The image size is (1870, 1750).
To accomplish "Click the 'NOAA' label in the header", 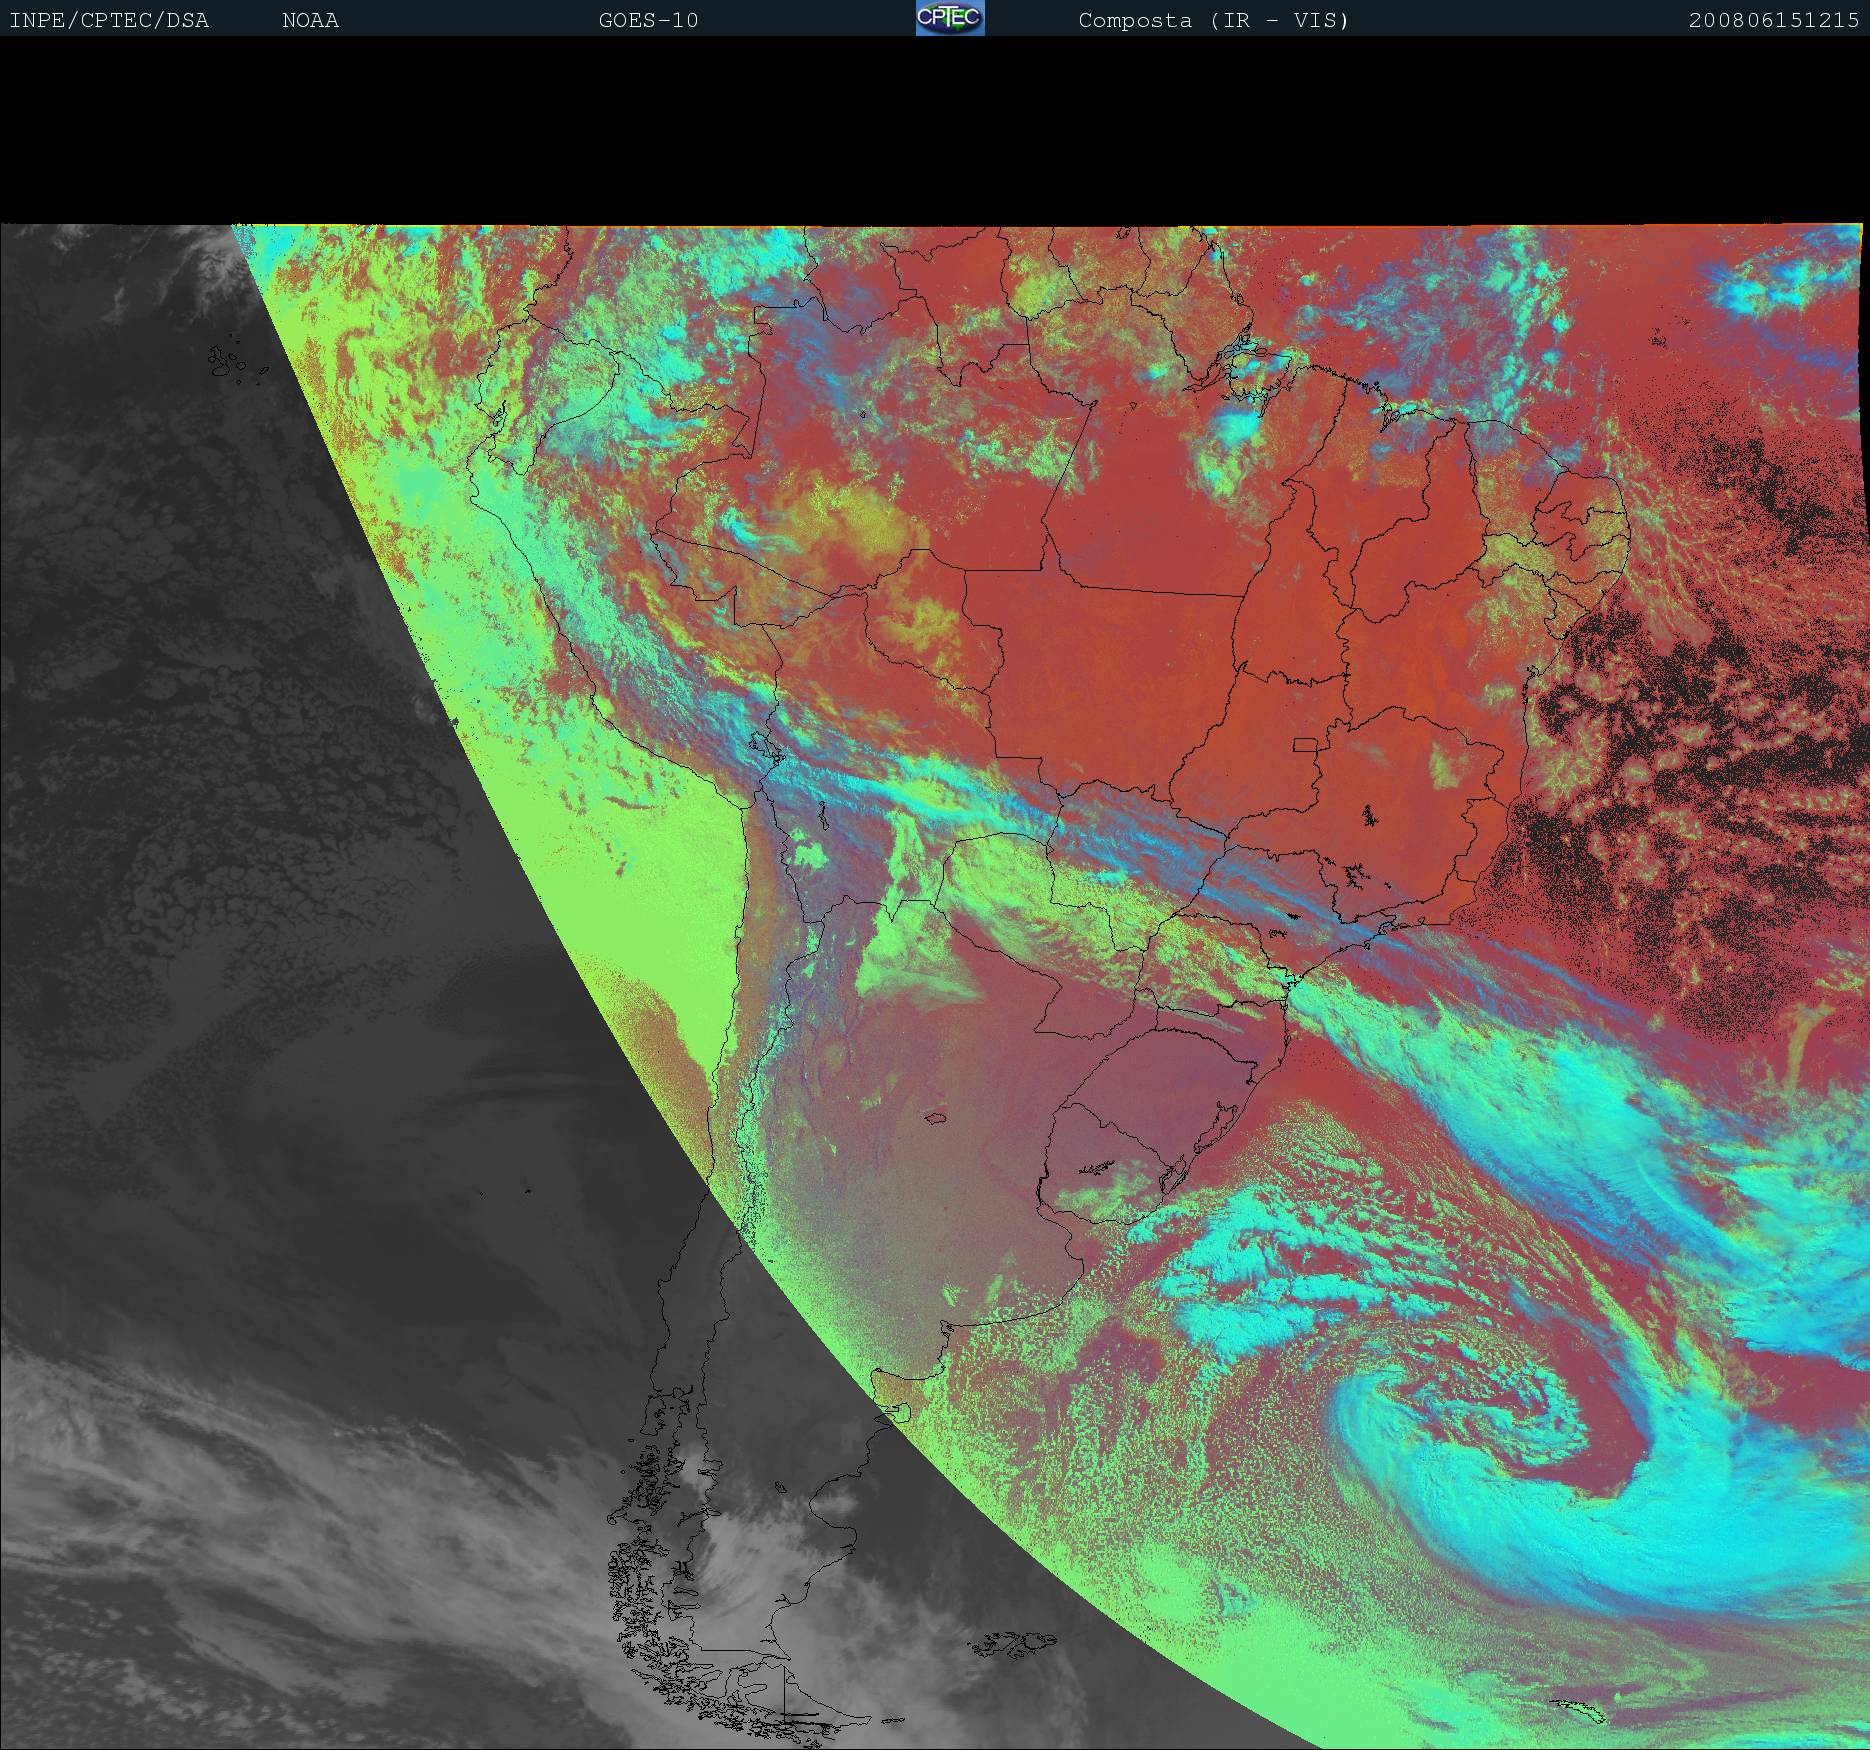I will pos(310,21).
